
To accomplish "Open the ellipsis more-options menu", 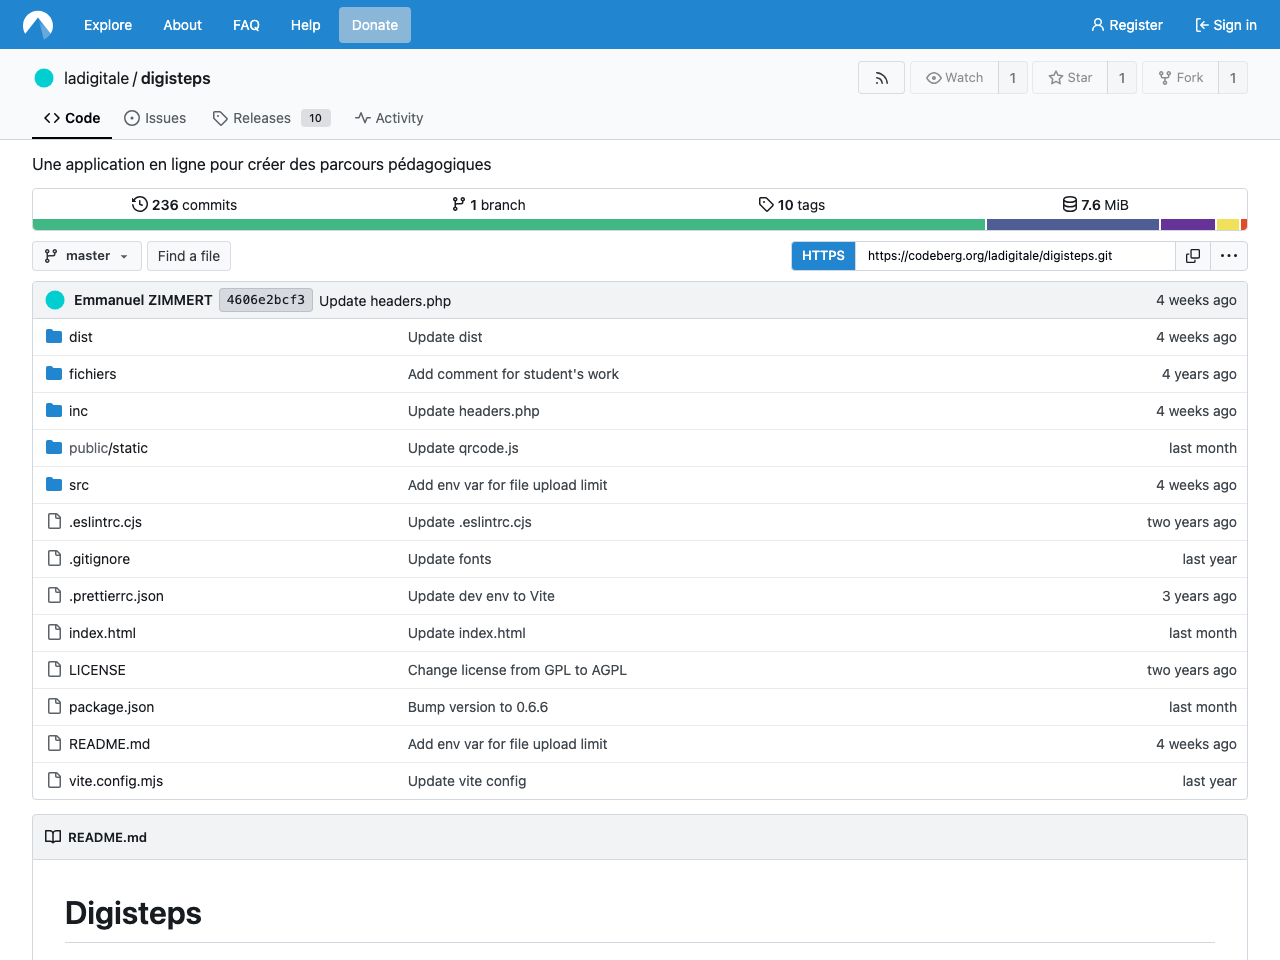I will click(1228, 256).
